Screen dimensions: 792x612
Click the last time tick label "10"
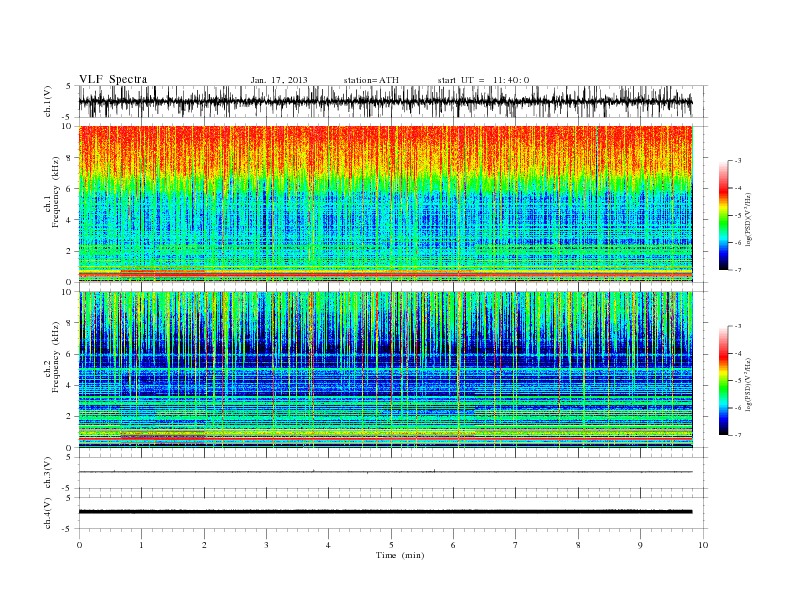tap(703, 545)
